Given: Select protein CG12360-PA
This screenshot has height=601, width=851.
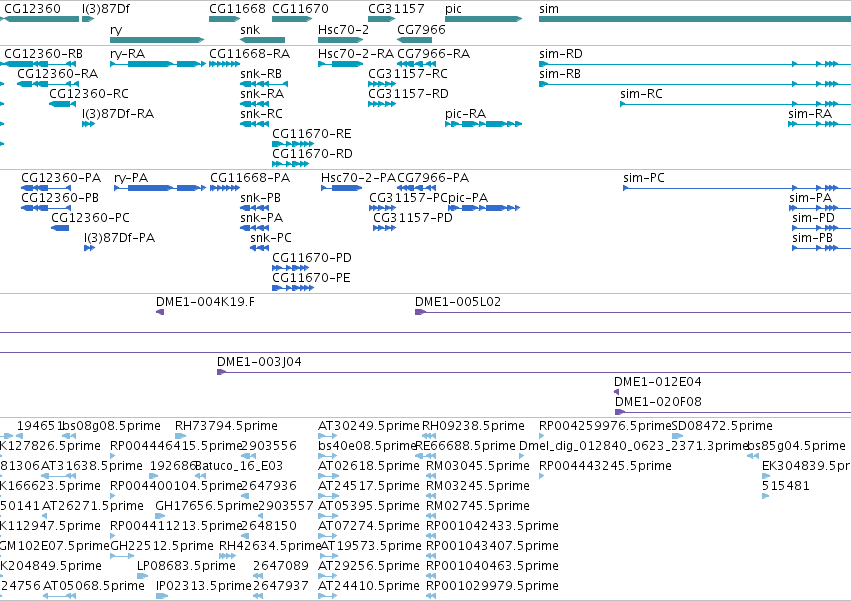Looking at the screenshot, I should point(61,178).
